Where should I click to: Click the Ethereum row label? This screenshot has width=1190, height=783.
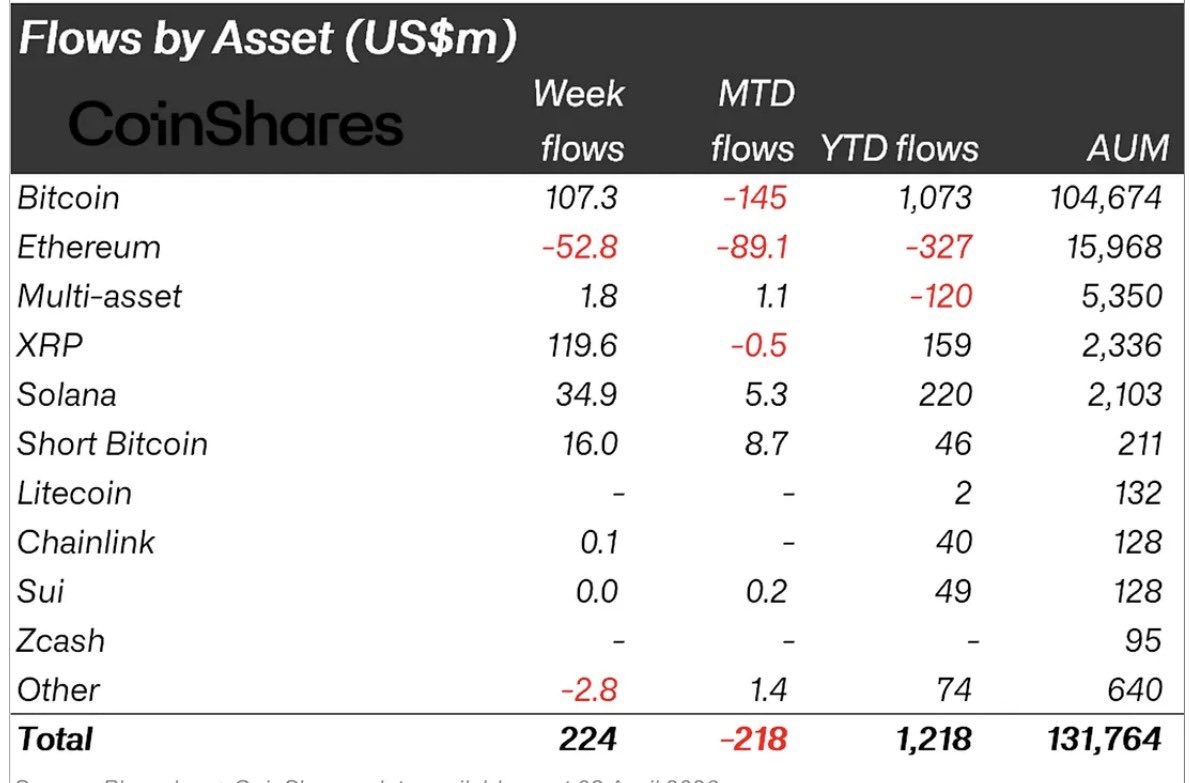point(88,246)
